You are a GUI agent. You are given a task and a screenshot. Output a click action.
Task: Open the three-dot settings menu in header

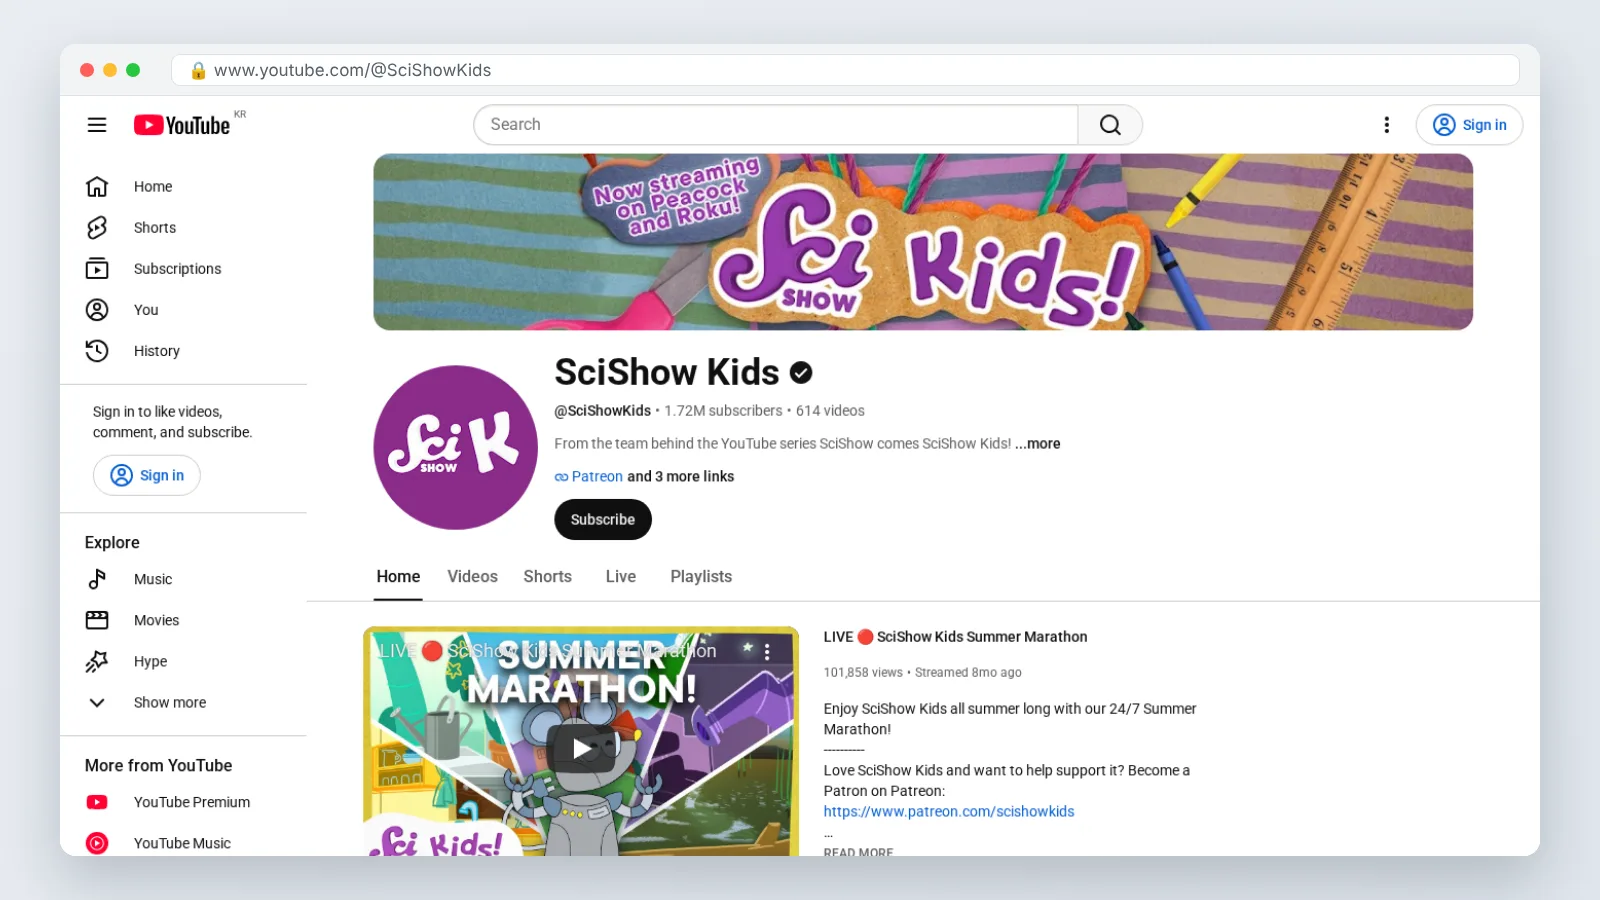point(1386,125)
